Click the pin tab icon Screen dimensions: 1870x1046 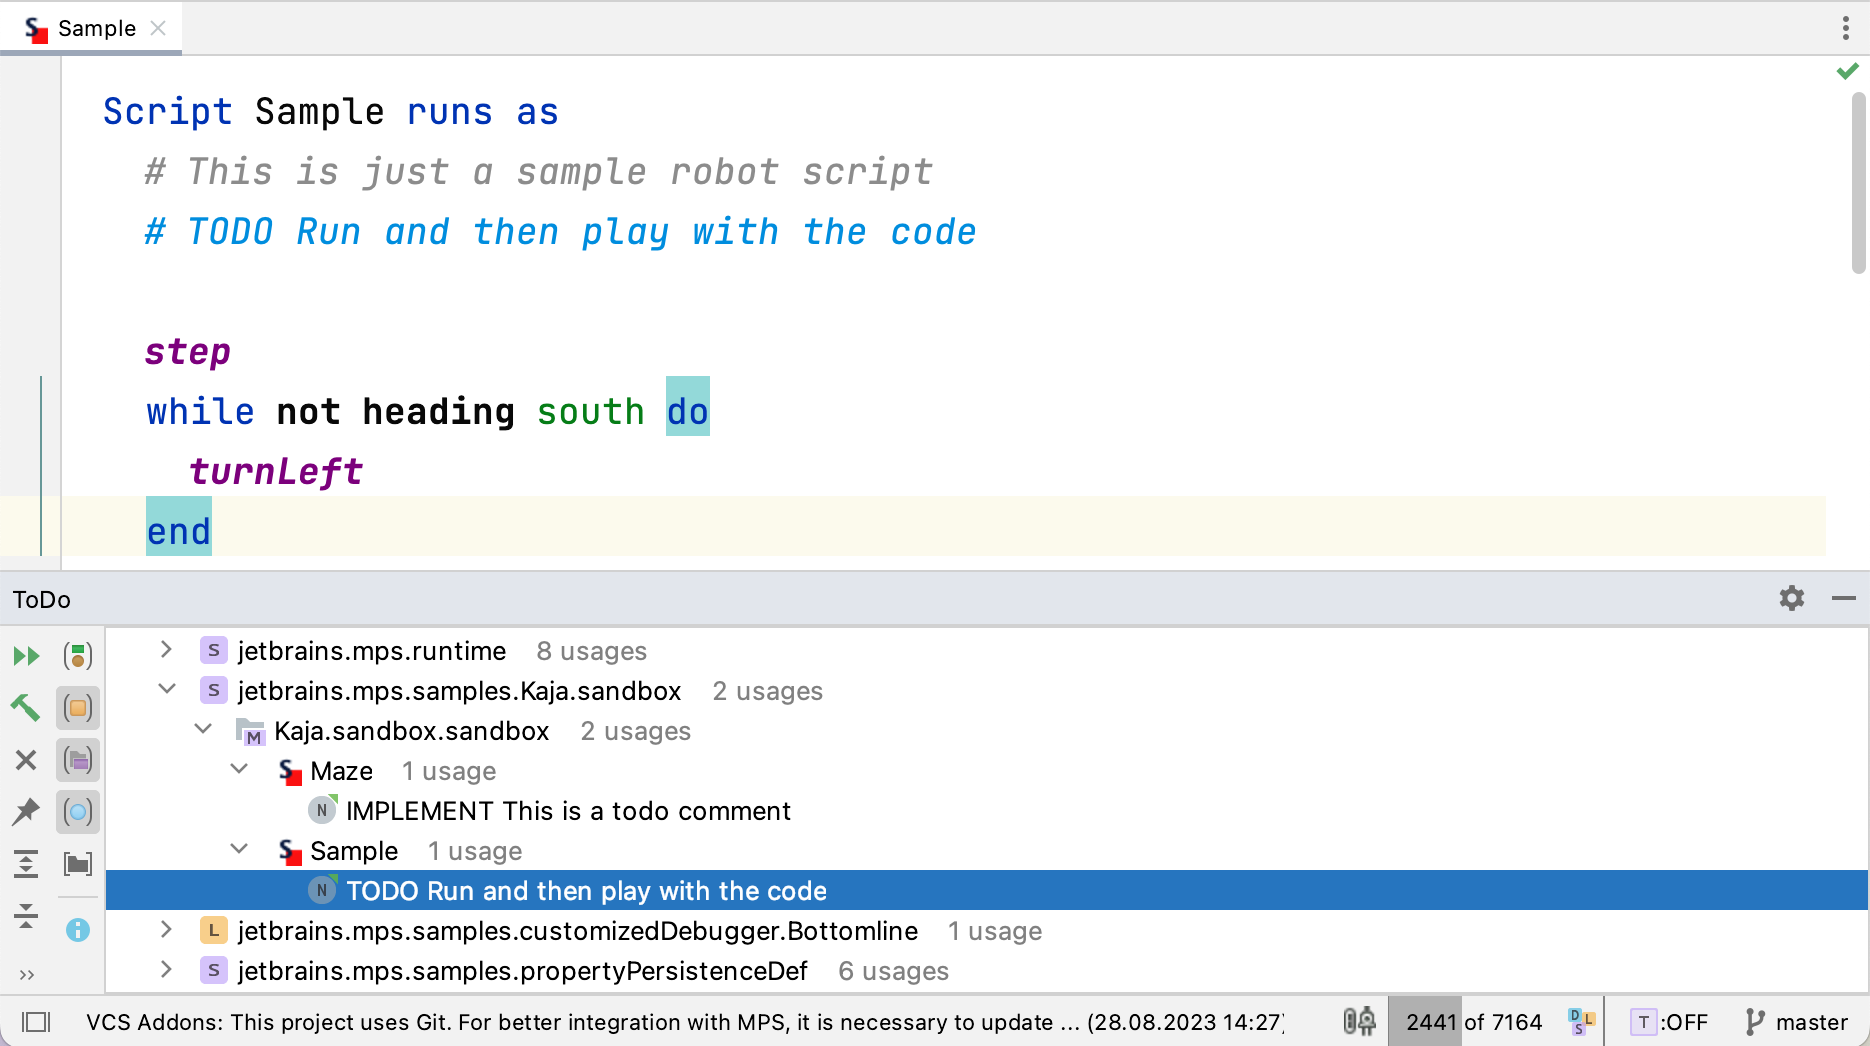(26, 812)
